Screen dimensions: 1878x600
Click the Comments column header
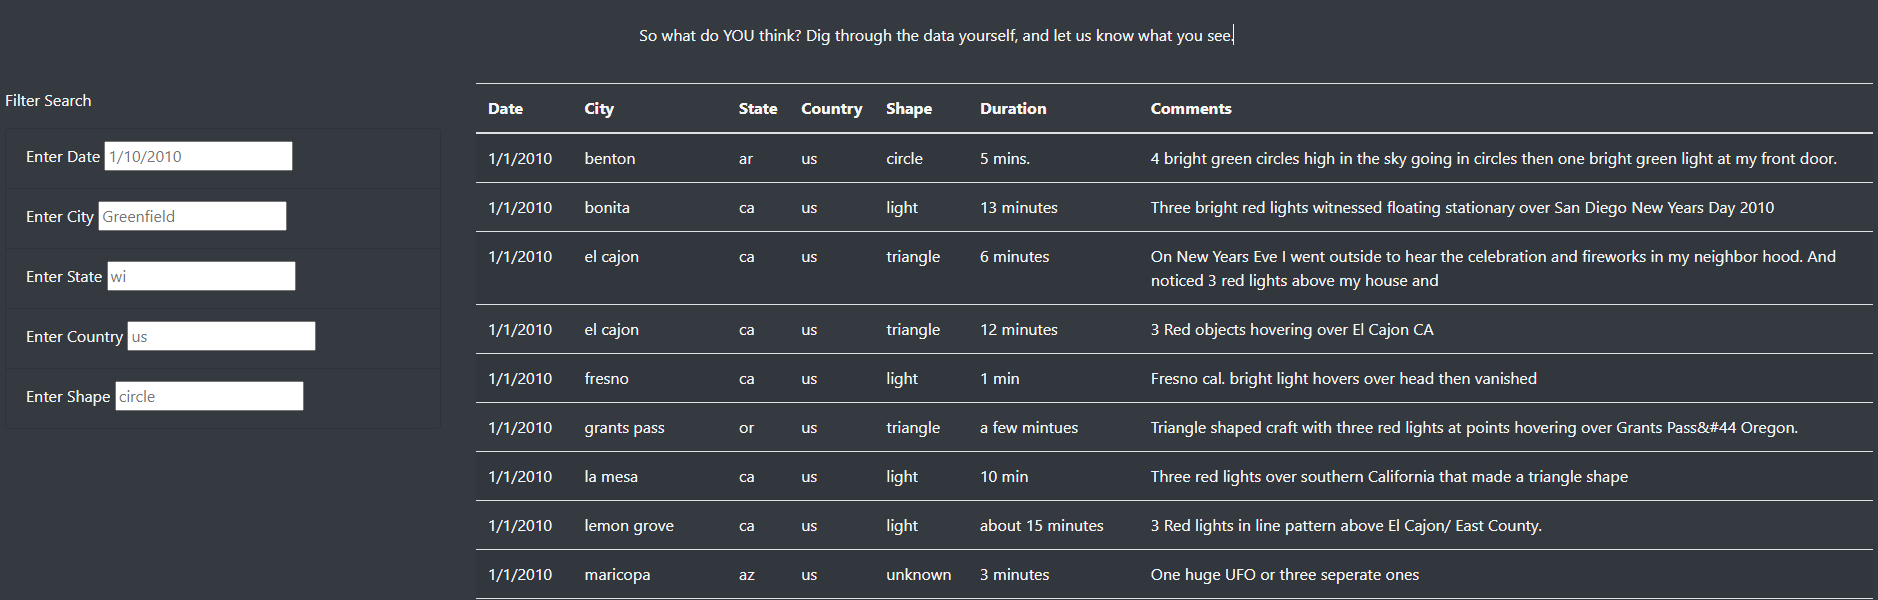pyautogui.click(x=1191, y=108)
